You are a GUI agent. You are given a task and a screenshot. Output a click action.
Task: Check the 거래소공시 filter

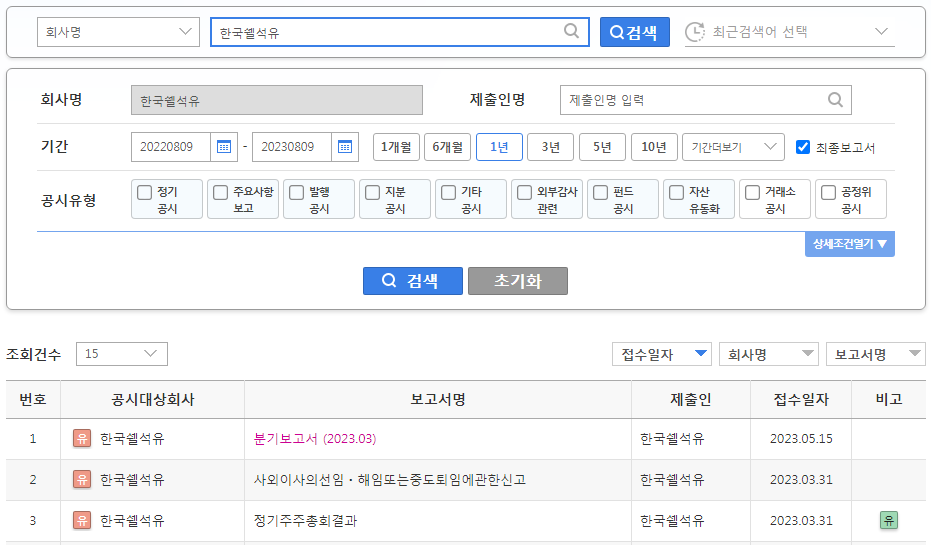[x=752, y=192]
